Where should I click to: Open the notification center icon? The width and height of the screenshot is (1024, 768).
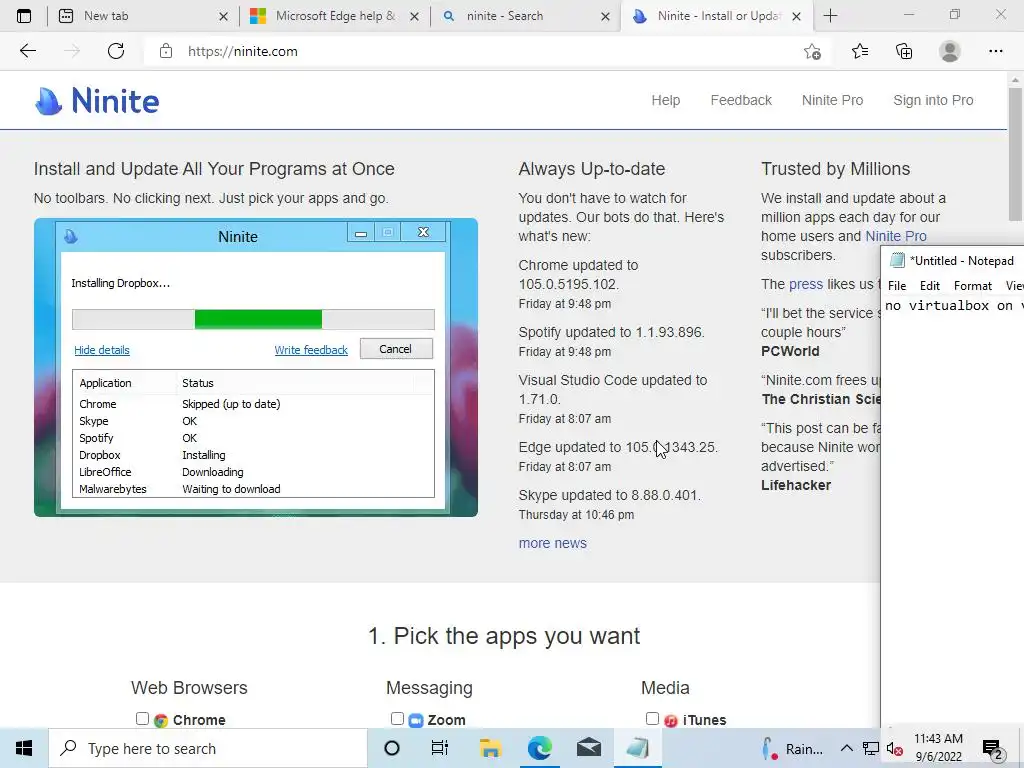click(993, 750)
